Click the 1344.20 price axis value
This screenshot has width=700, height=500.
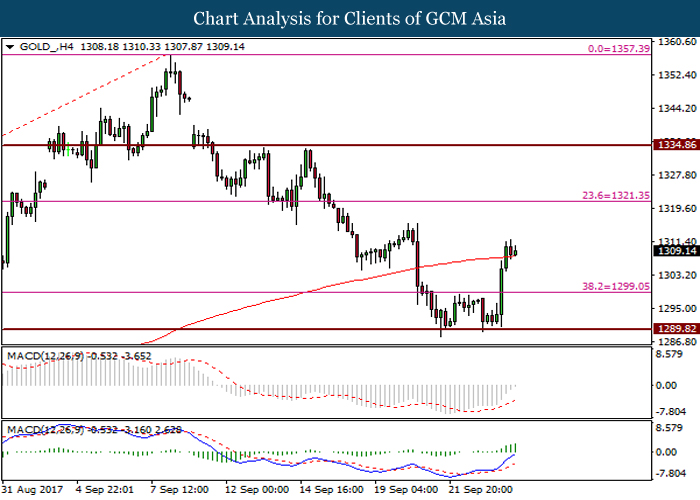tap(677, 108)
